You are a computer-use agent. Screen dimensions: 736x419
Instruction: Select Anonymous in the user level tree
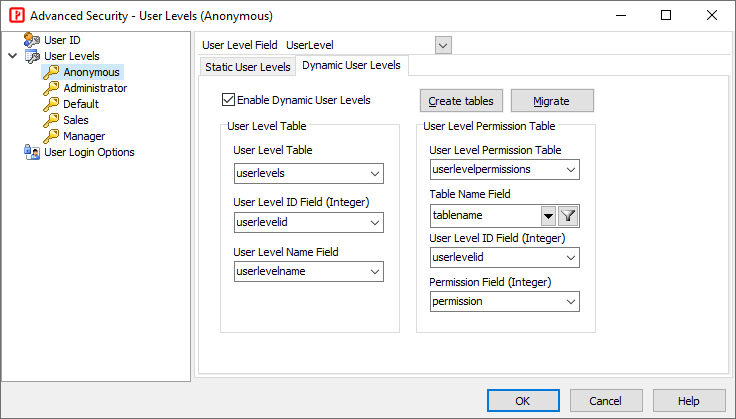pos(91,72)
